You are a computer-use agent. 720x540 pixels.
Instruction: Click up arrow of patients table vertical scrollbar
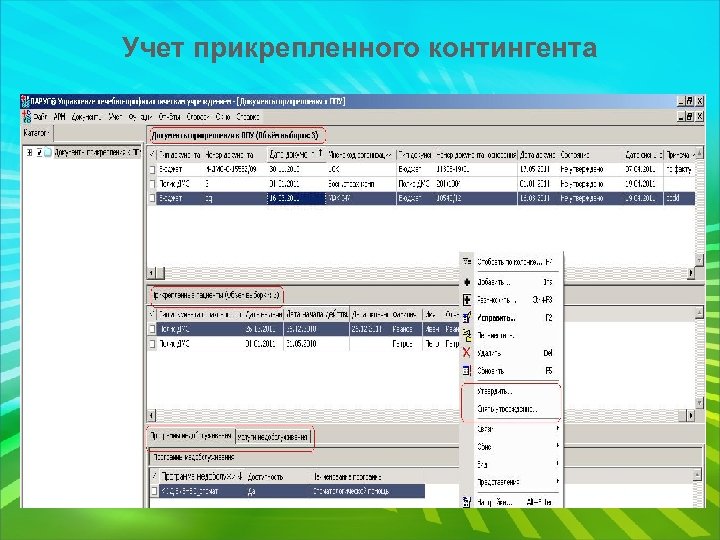coord(699,312)
